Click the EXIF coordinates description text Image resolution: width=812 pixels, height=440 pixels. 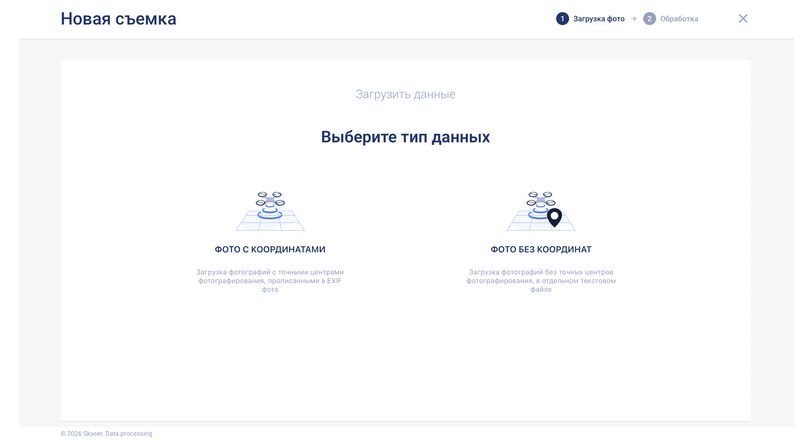[270, 280]
